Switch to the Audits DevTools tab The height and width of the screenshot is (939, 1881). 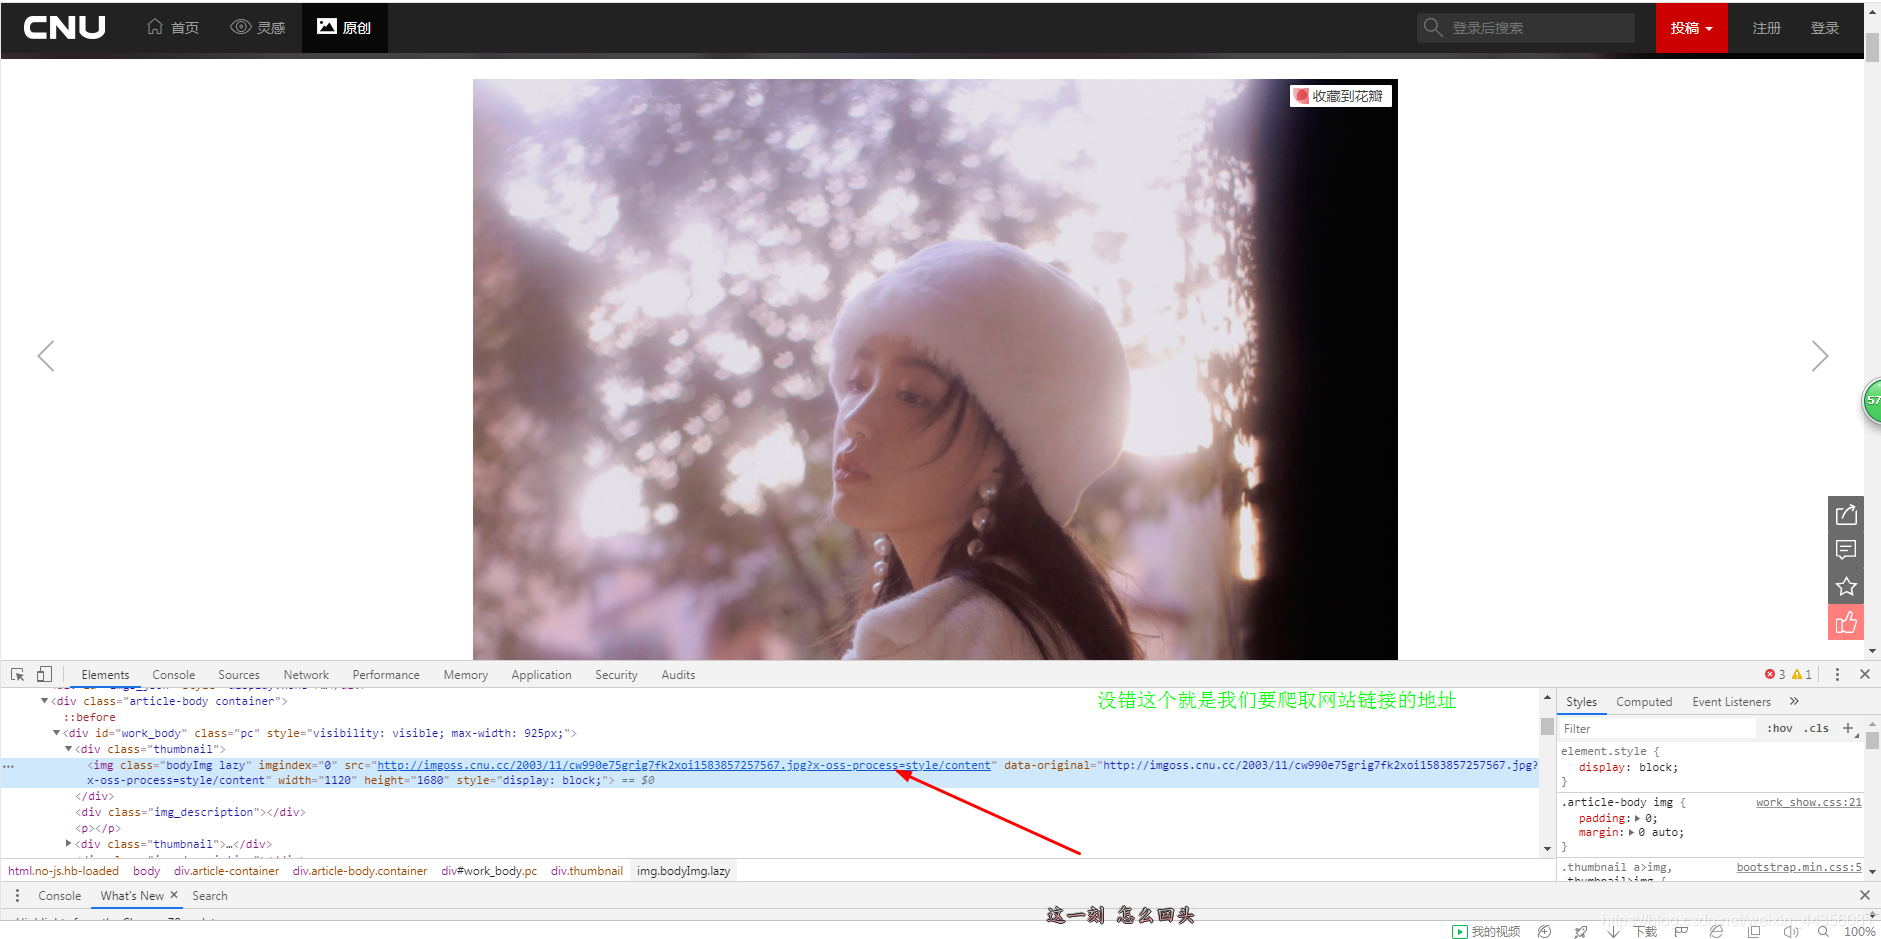(678, 675)
